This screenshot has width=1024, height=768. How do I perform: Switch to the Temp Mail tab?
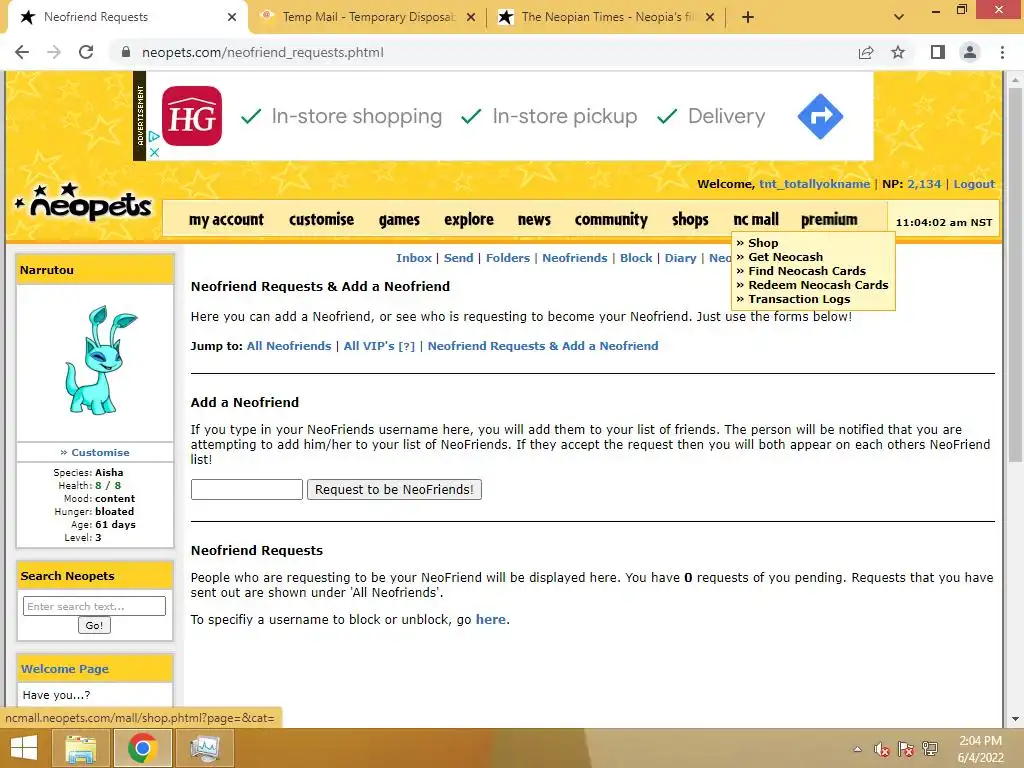[368, 17]
